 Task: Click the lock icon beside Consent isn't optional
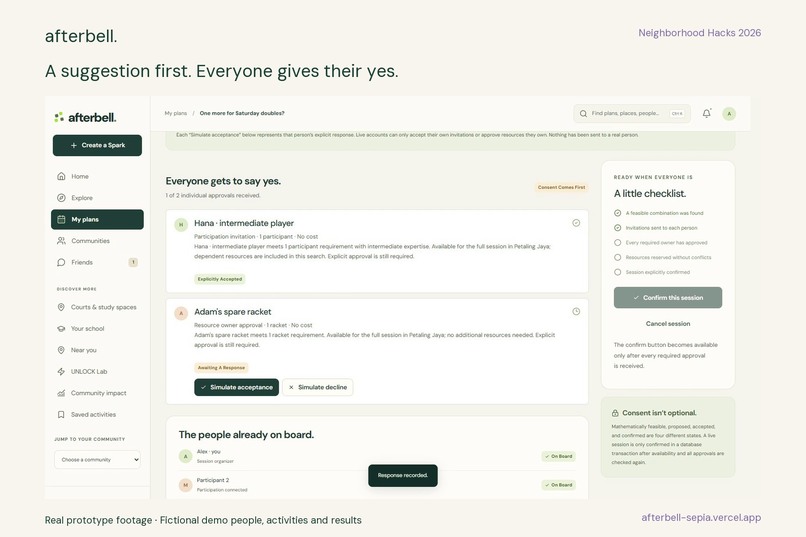click(x=615, y=413)
